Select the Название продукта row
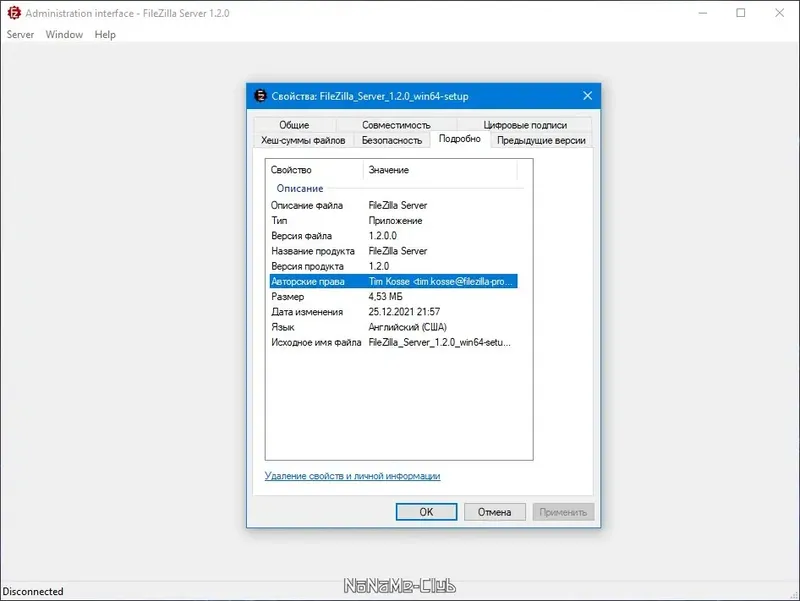Viewport: 800px width, 601px height. point(393,251)
